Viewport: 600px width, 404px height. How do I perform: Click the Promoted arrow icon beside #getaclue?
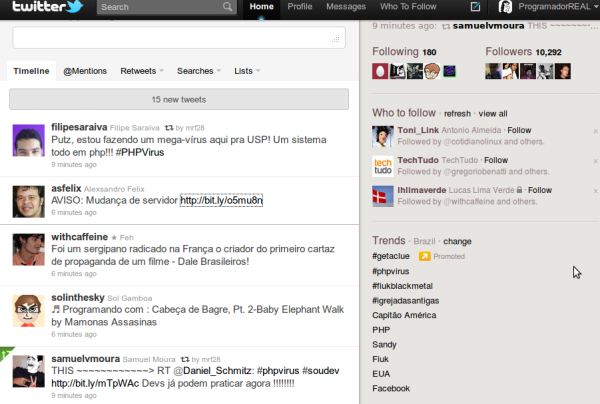(424, 256)
